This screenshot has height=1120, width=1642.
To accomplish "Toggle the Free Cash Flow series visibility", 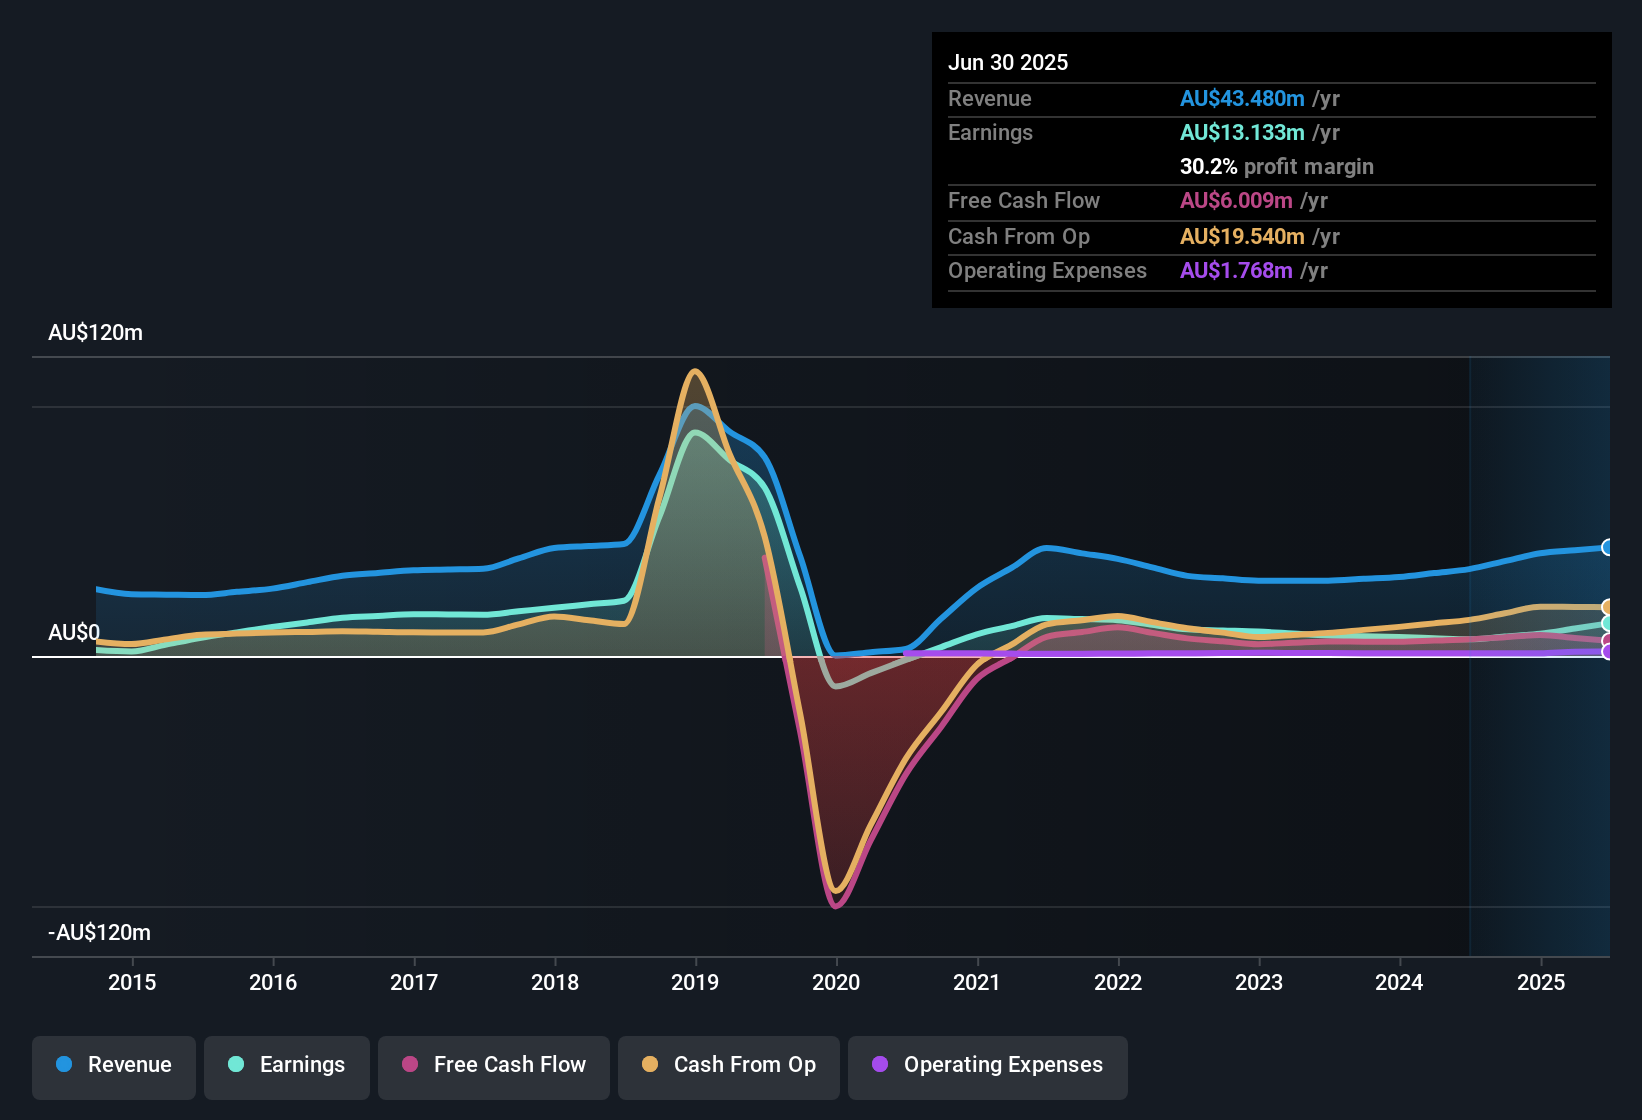I will (493, 1065).
